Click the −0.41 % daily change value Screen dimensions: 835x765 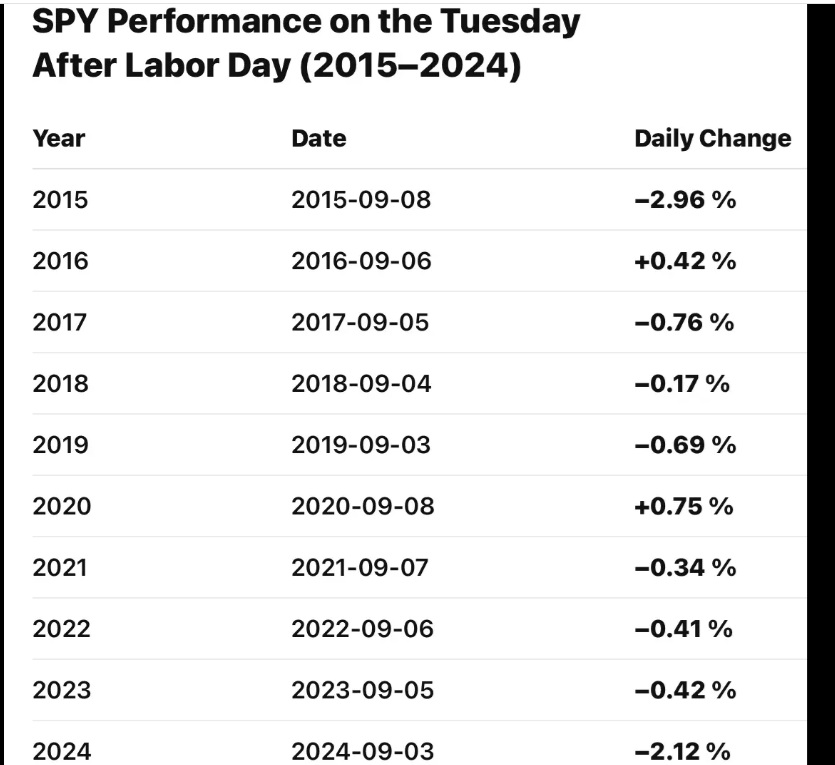(684, 629)
